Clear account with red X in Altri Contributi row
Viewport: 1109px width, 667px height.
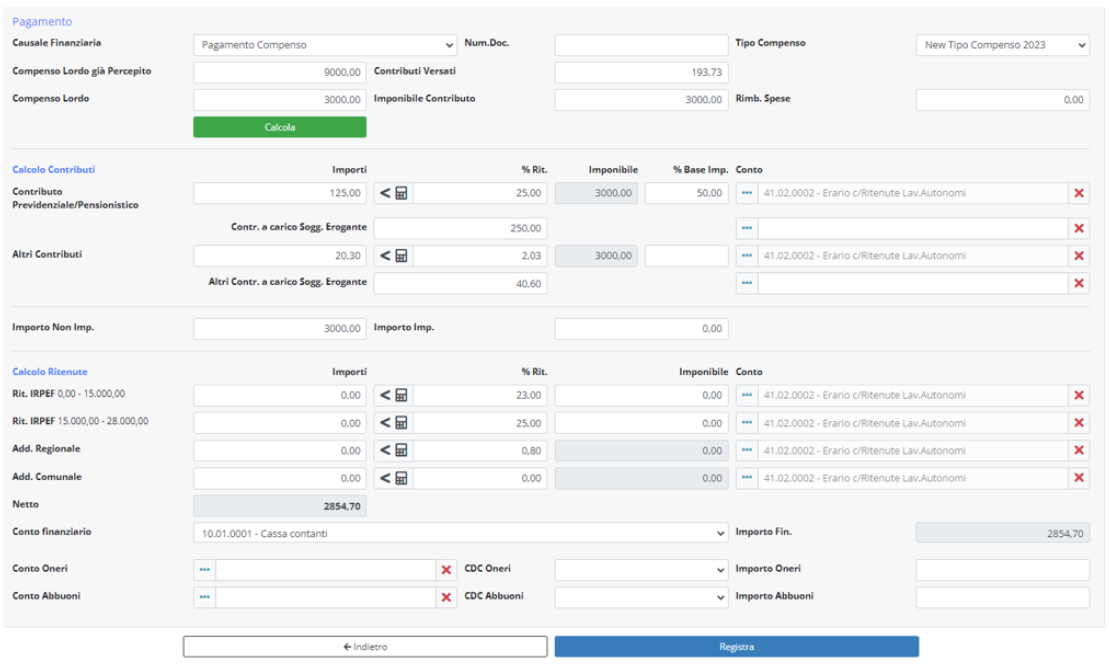click(1079, 256)
